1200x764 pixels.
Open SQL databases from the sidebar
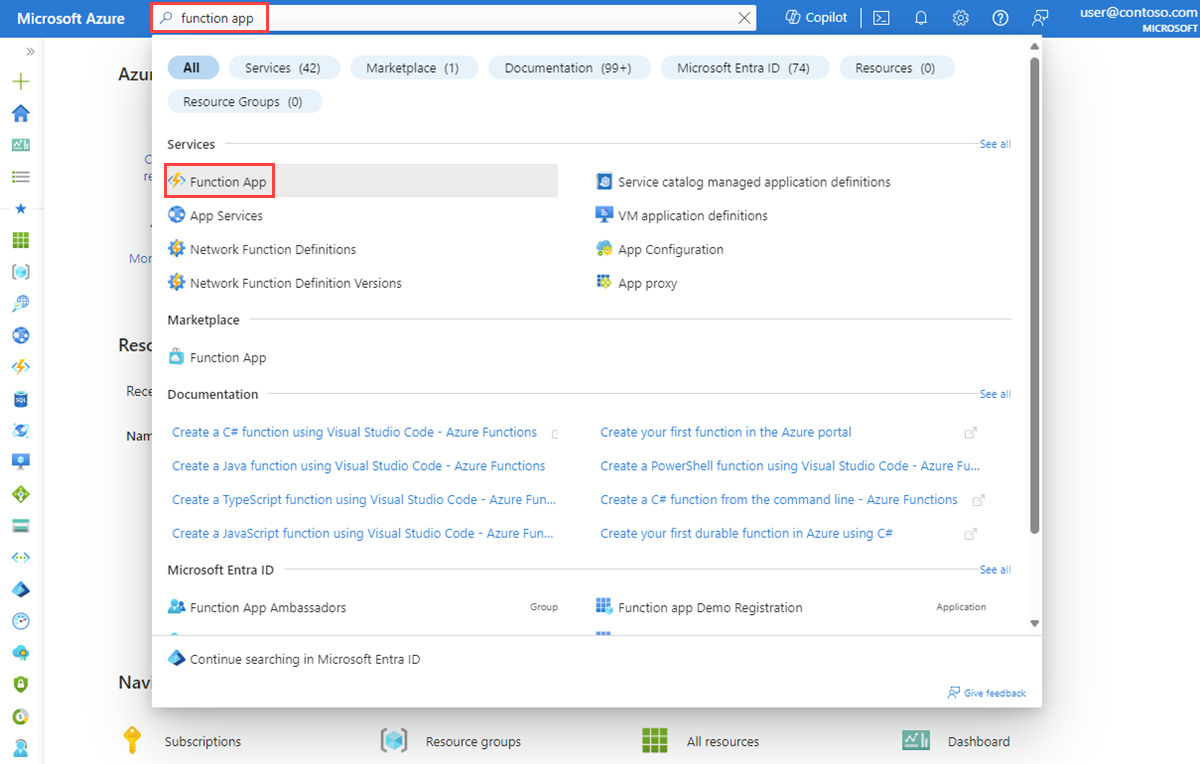point(20,399)
